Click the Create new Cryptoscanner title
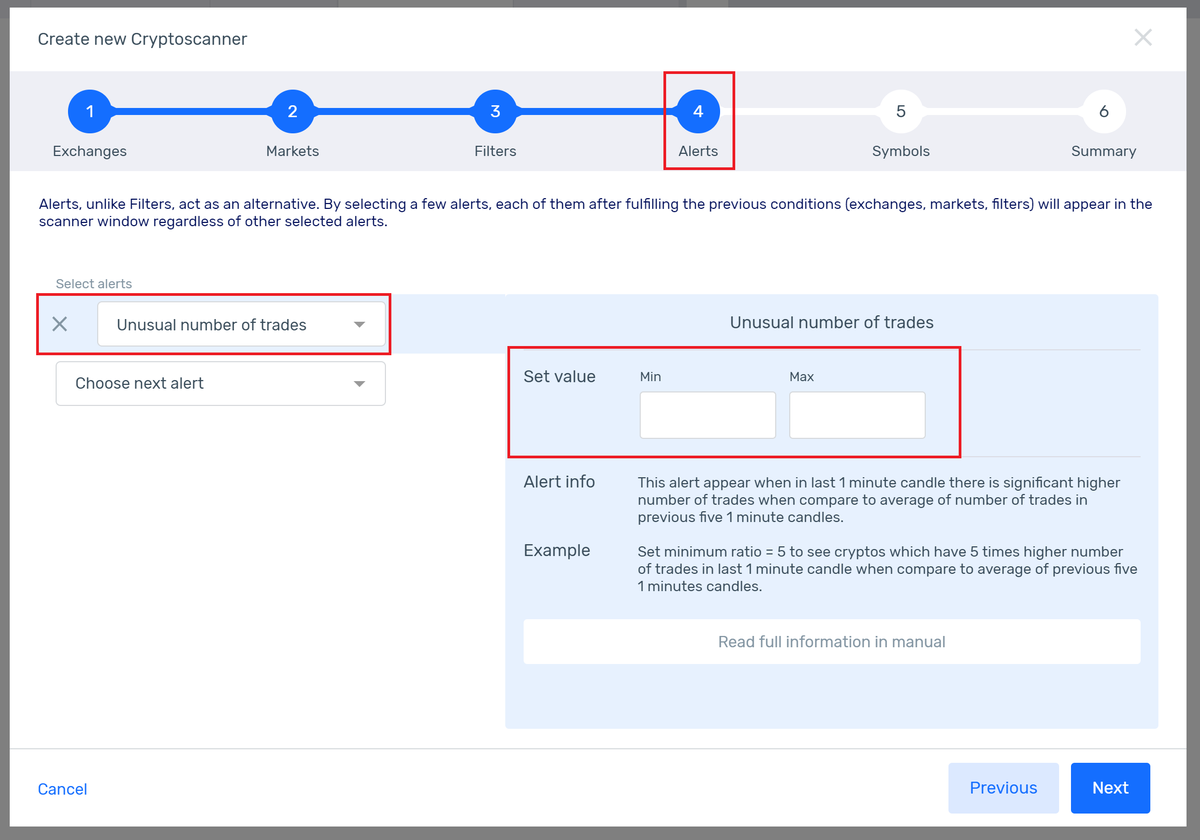Viewport: 1200px width, 840px height. coord(142,39)
